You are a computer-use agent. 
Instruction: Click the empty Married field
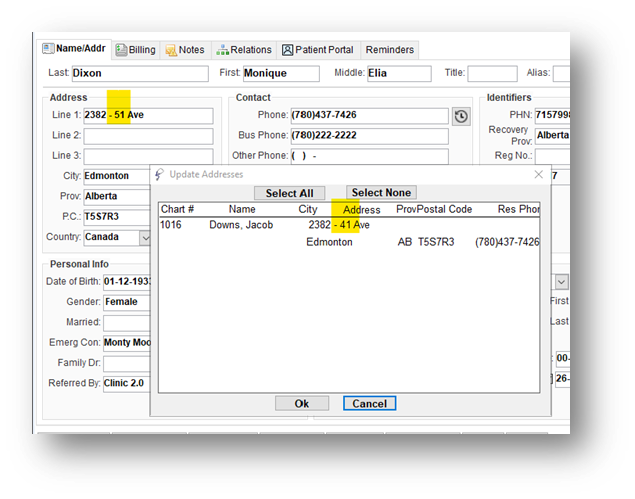pos(126,323)
